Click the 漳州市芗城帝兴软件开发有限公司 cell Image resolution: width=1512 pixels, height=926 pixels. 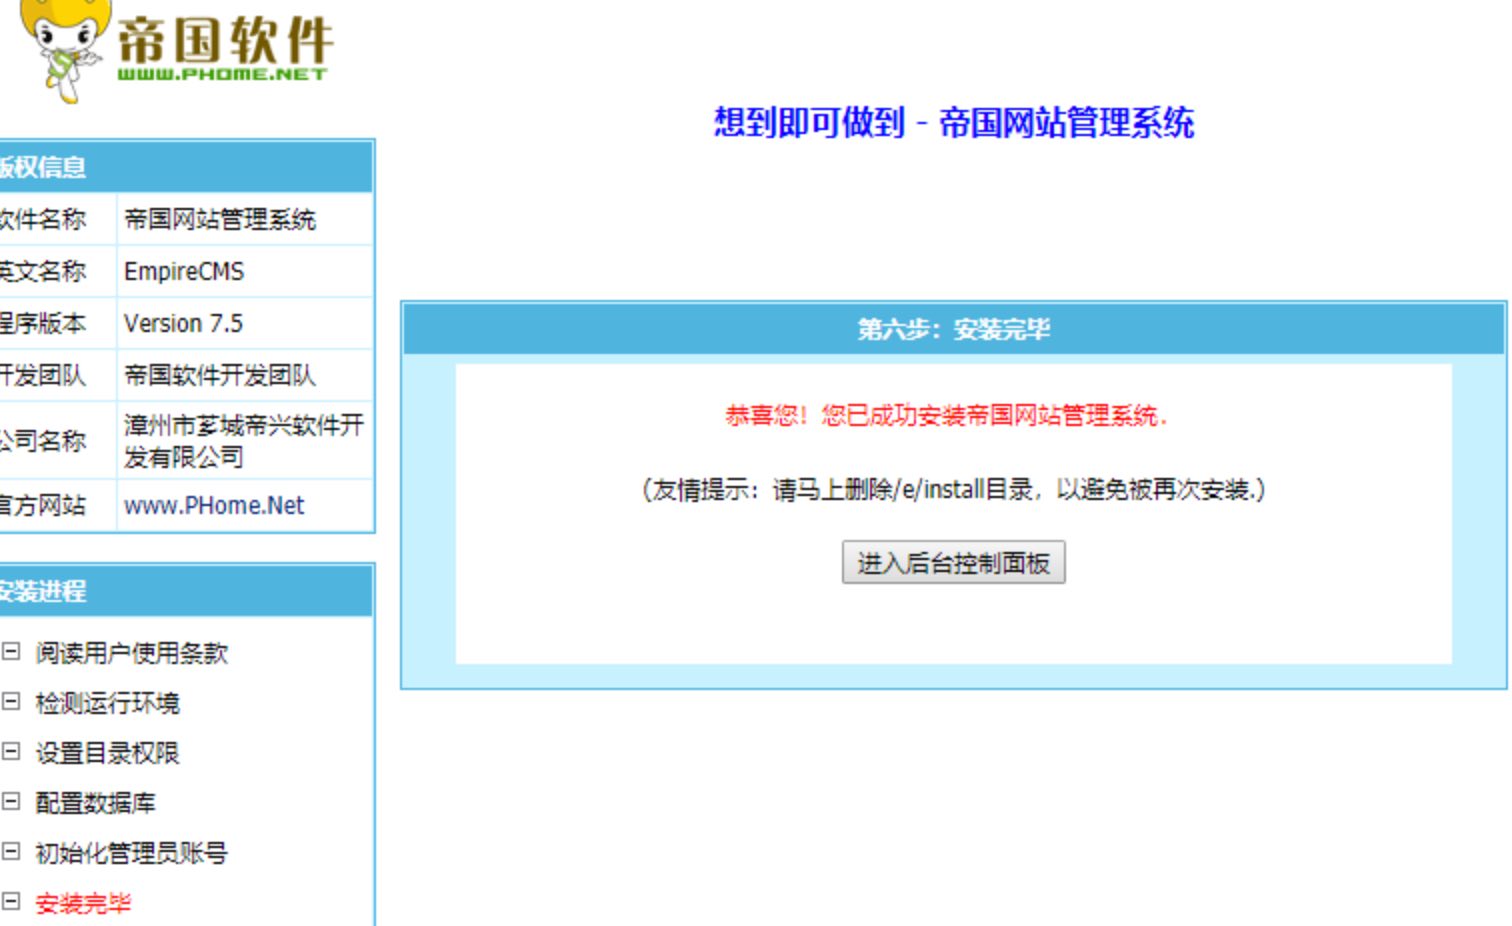245,440
